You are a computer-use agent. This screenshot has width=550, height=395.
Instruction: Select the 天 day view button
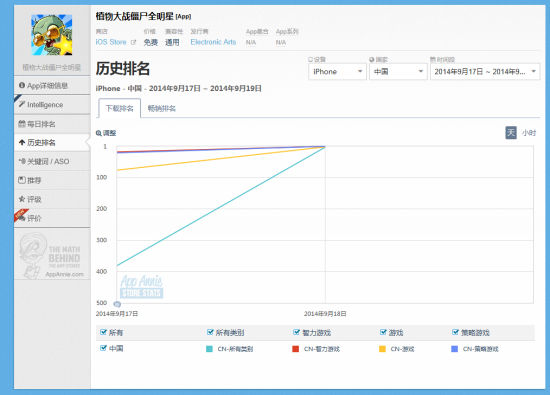click(x=511, y=133)
